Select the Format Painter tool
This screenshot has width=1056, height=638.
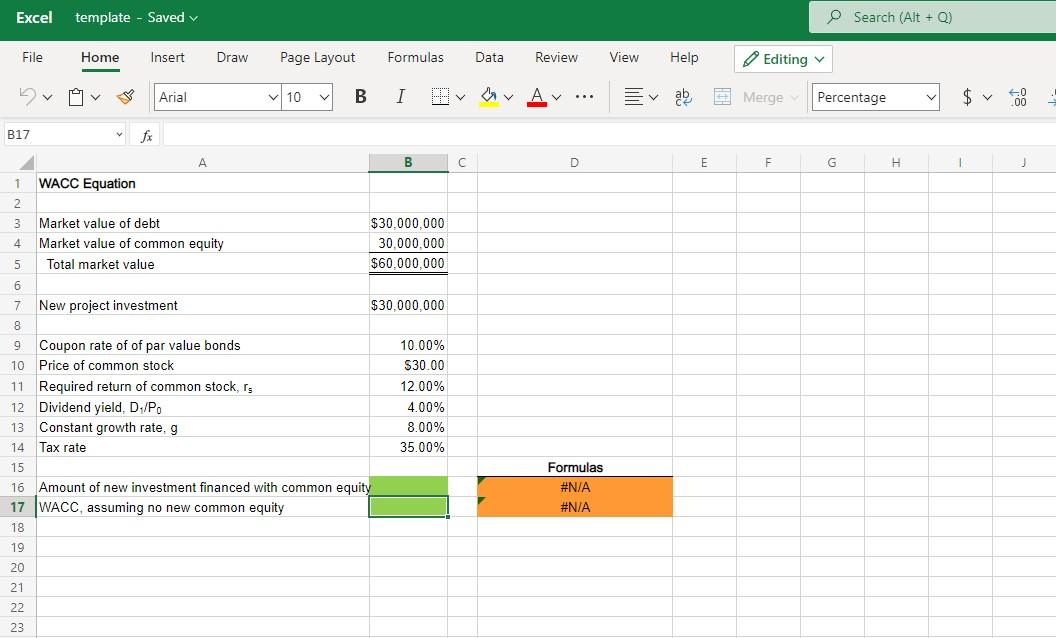(x=124, y=96)
